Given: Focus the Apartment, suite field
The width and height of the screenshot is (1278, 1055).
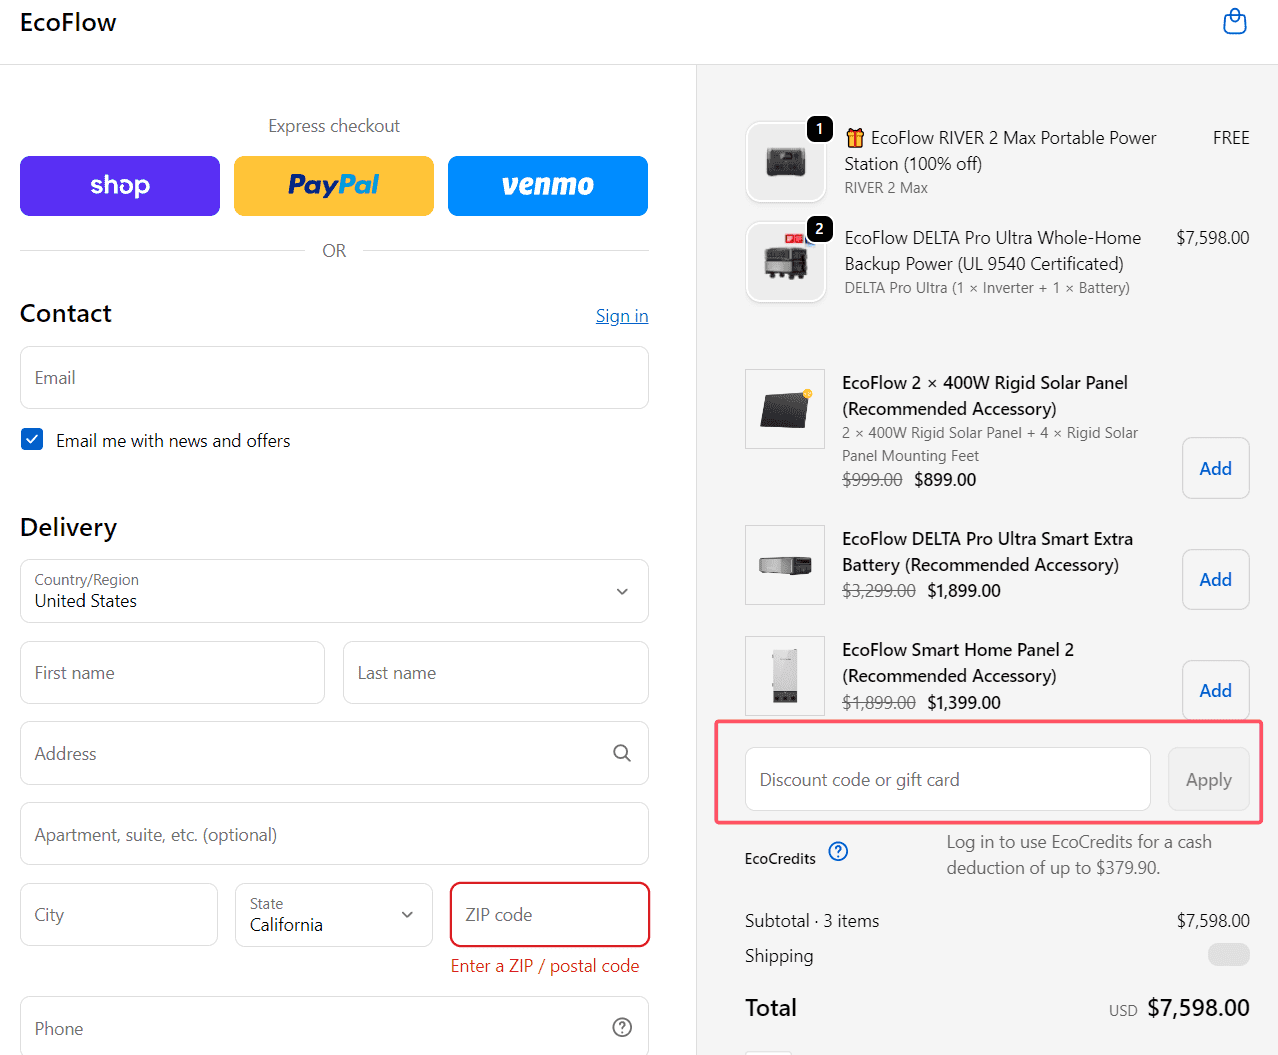Looking at the screenshot, I should [x=334, y=834].
